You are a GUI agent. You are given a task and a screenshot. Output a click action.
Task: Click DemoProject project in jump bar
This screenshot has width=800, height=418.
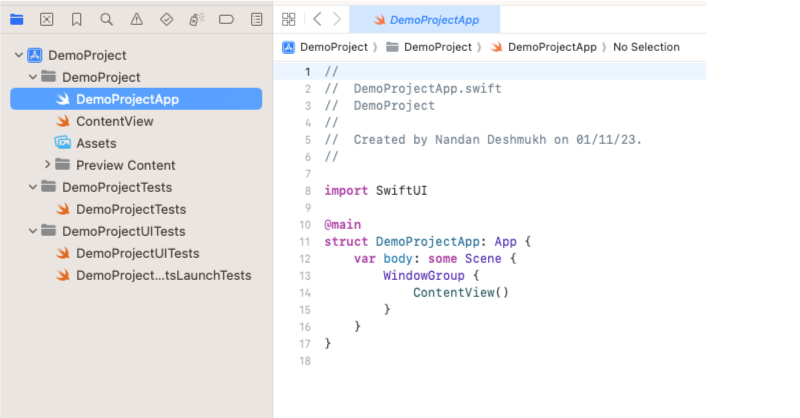click(x=325, y=47)
